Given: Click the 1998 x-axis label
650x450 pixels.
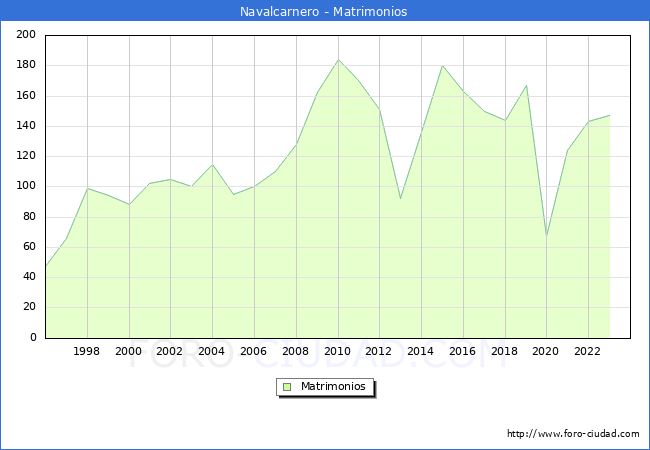Looking at the screenshot, I should click(x=86, y=351).
